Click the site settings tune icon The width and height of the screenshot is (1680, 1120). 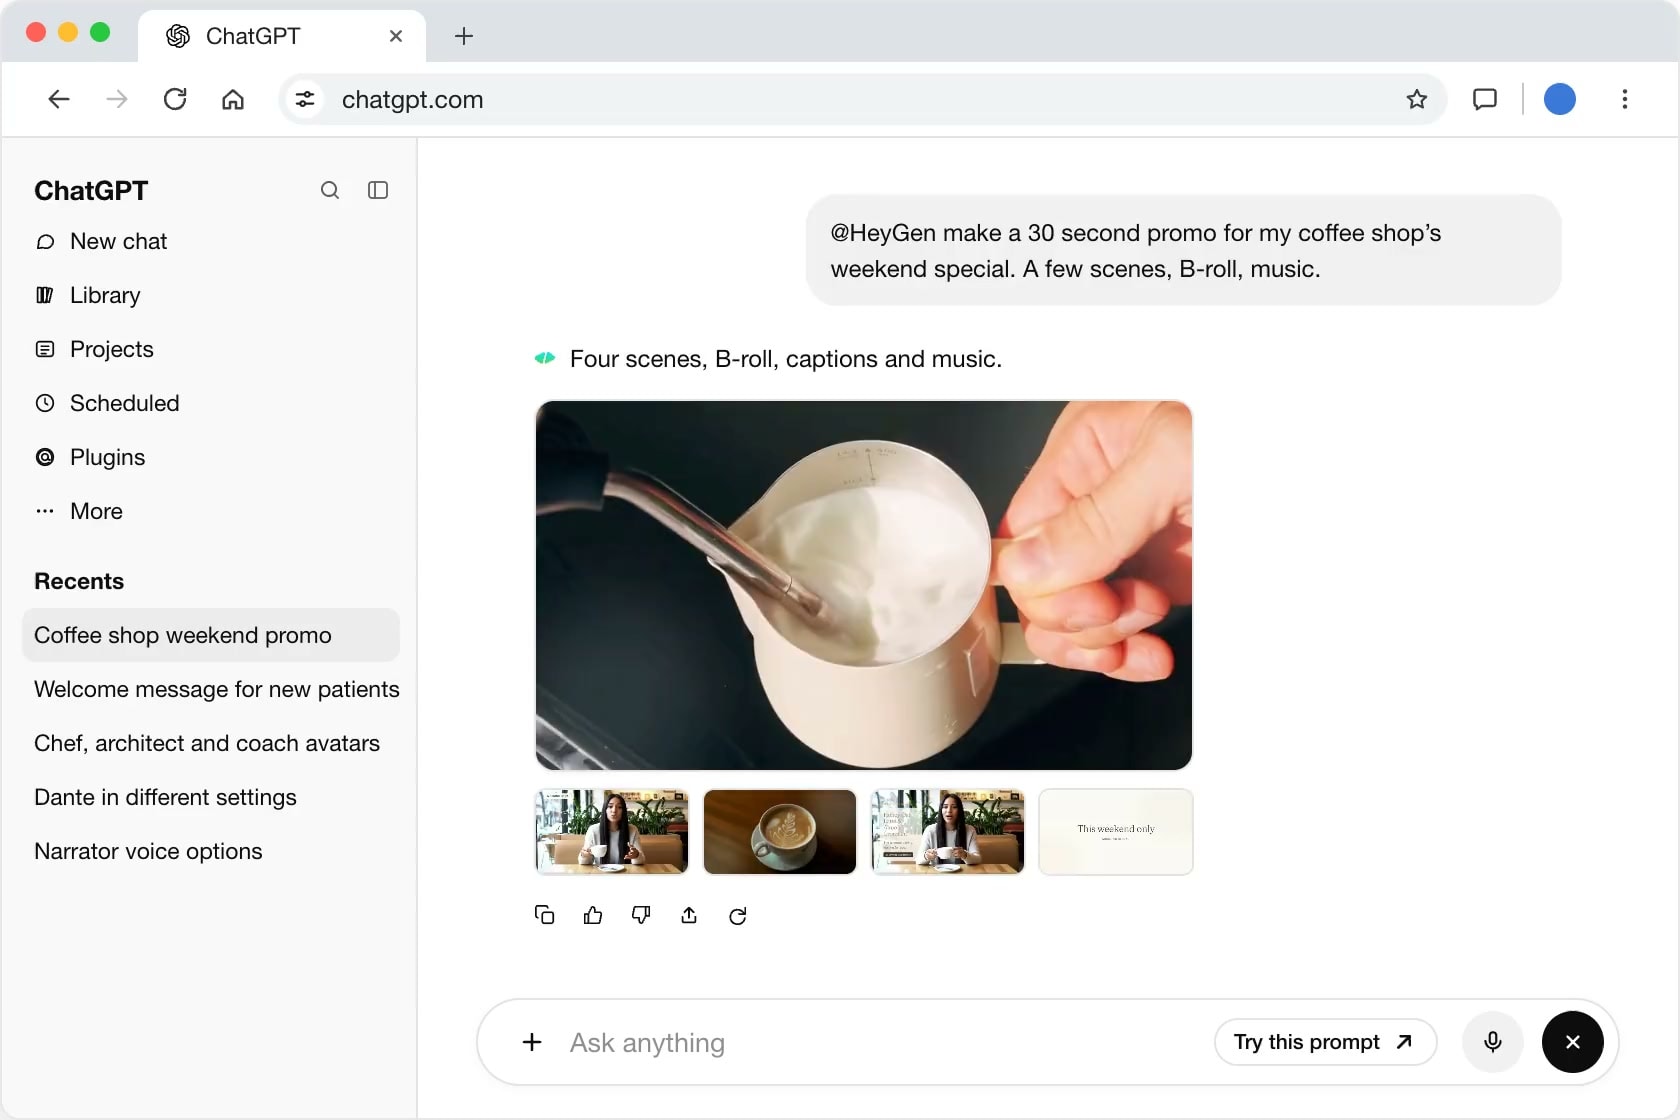click(305, 99)
